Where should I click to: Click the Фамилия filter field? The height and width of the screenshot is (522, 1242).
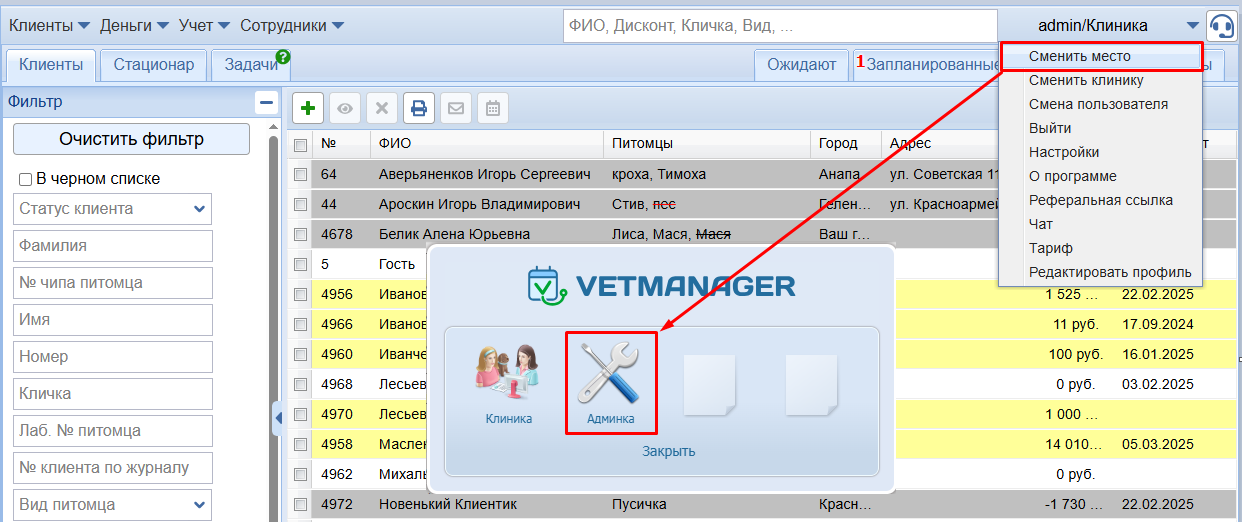click(x=113, y=246)
